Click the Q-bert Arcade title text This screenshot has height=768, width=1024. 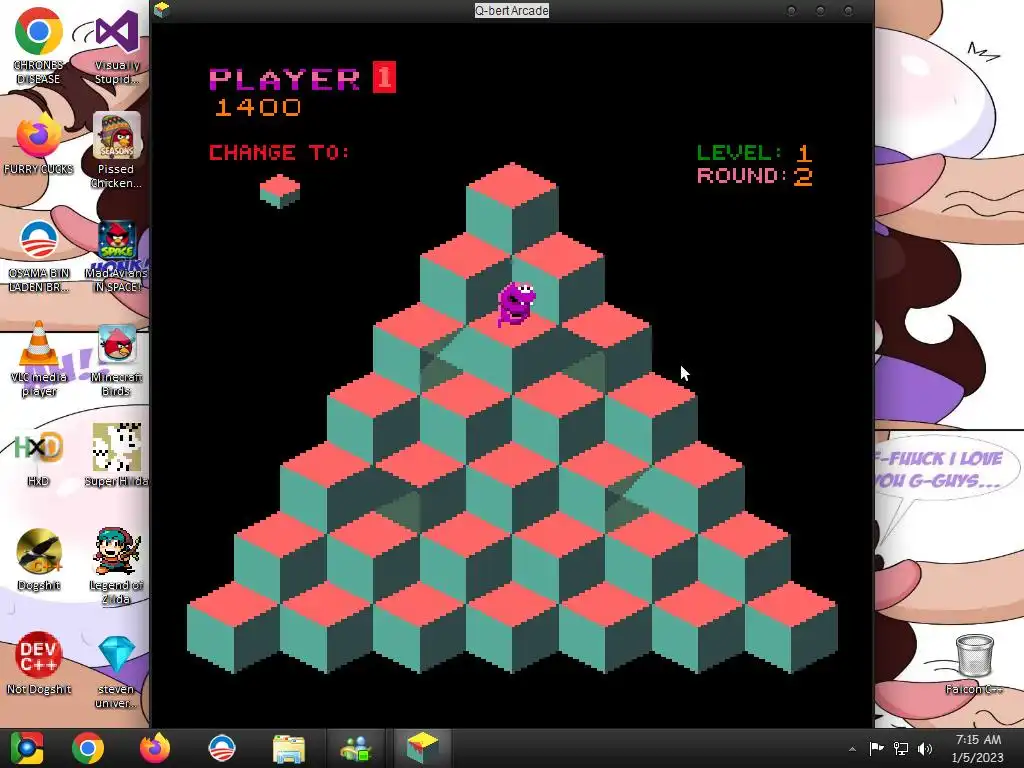[511, 10]
